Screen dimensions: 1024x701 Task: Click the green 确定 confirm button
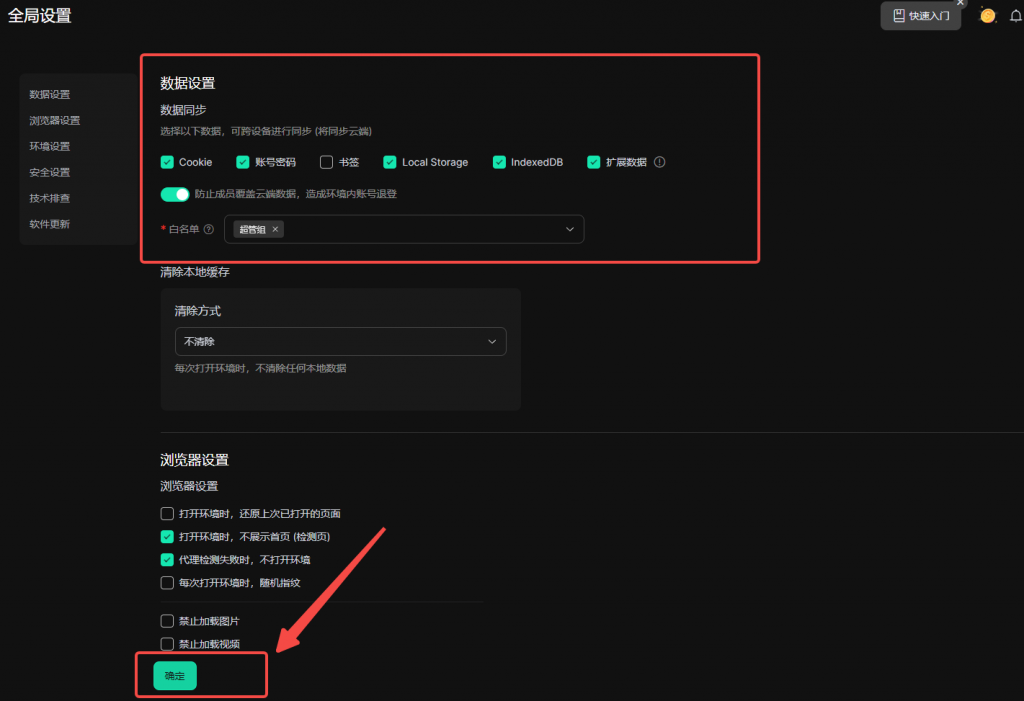175,676
